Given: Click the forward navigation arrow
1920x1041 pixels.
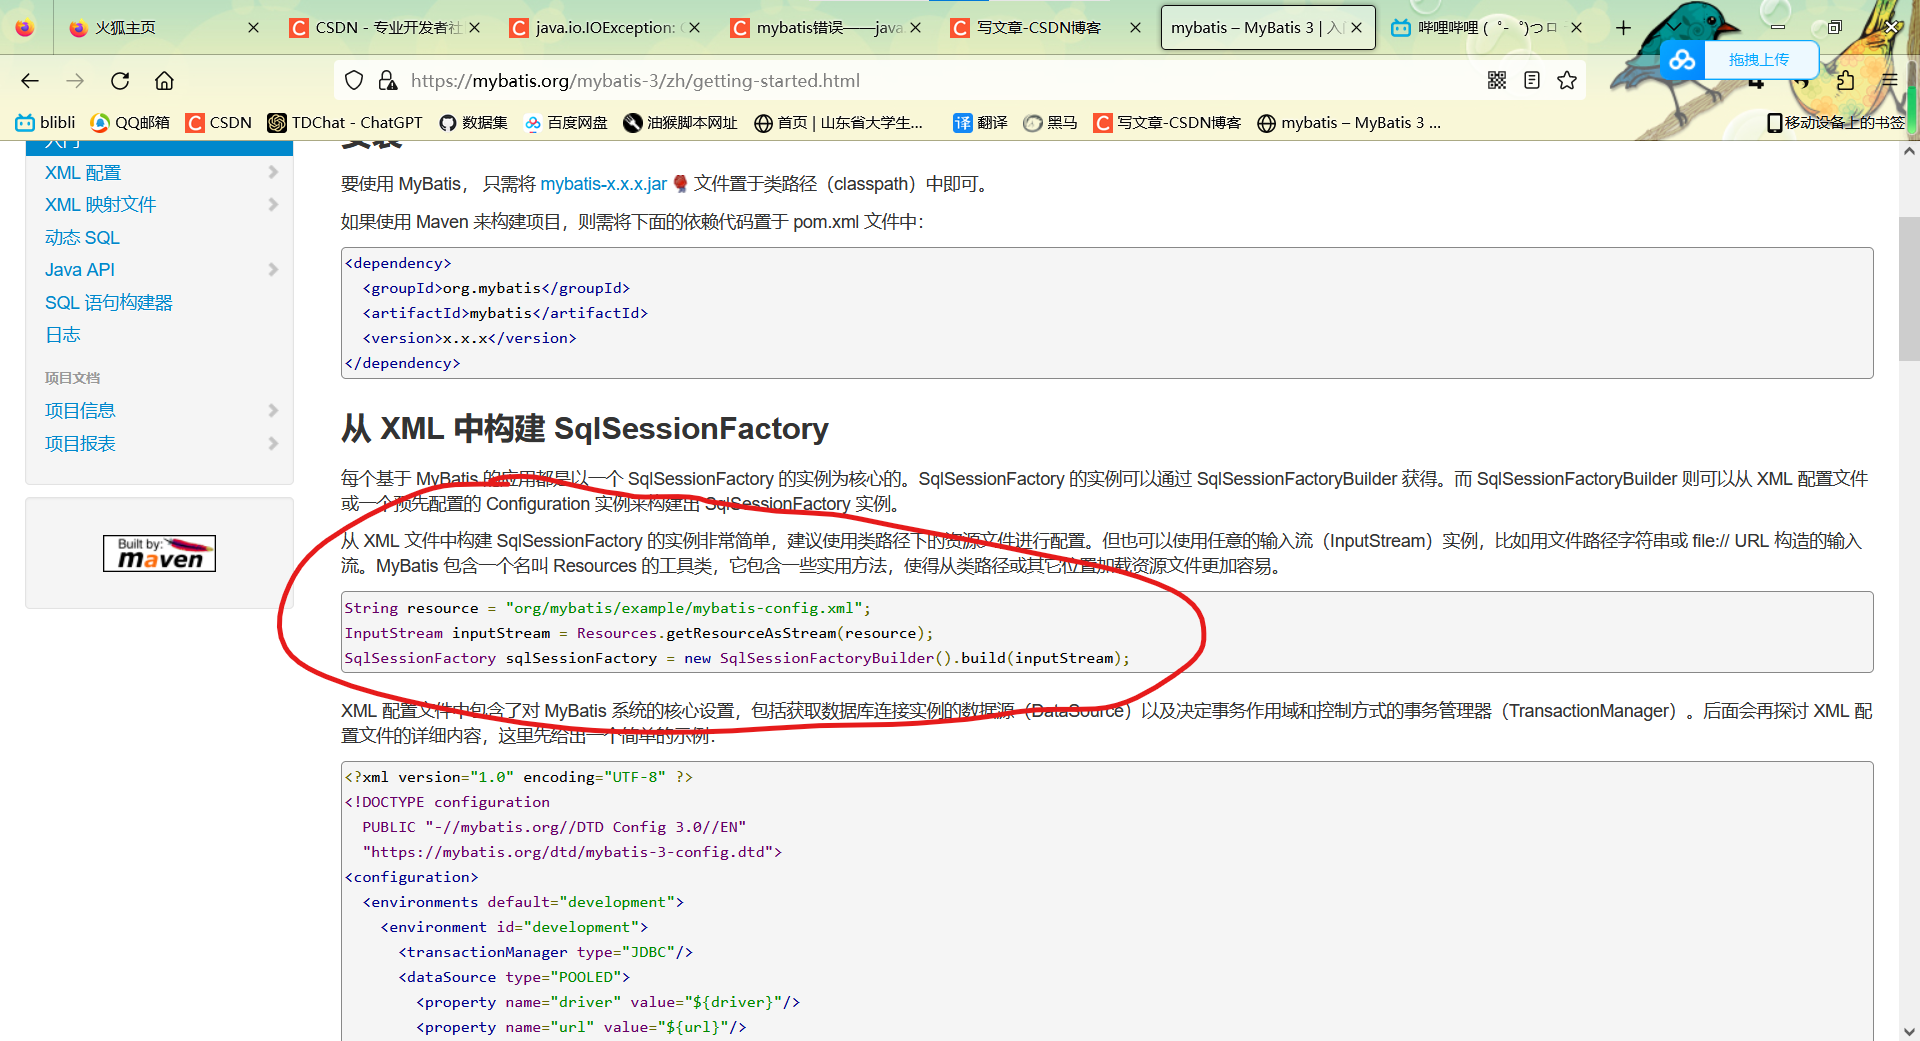Looking at the screenshot, I should coord(75,81).
